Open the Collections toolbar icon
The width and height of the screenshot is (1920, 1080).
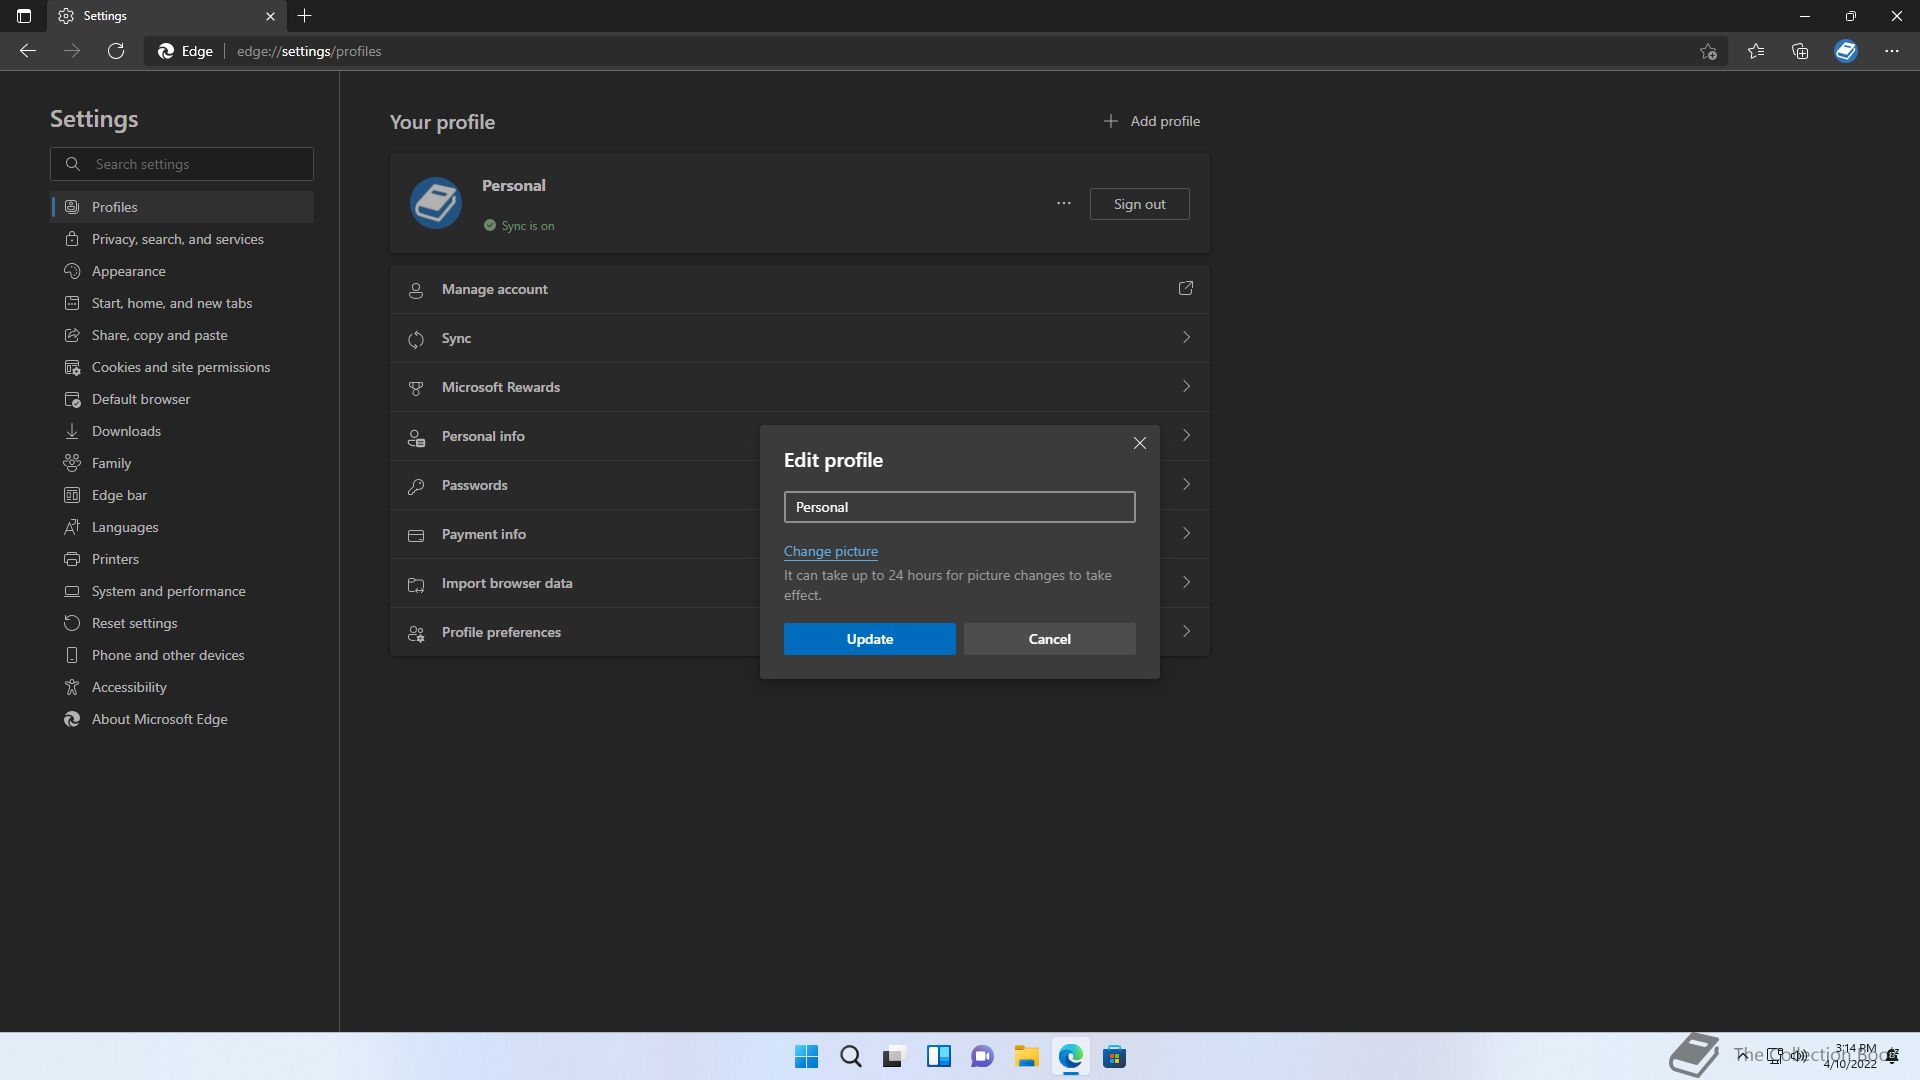pos(1800,51)
